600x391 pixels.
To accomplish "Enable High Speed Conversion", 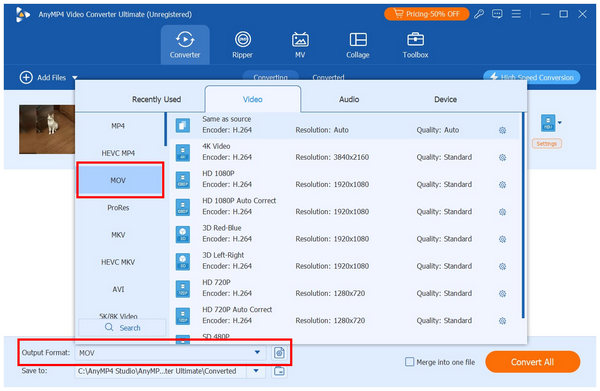I will coord(532,77).
